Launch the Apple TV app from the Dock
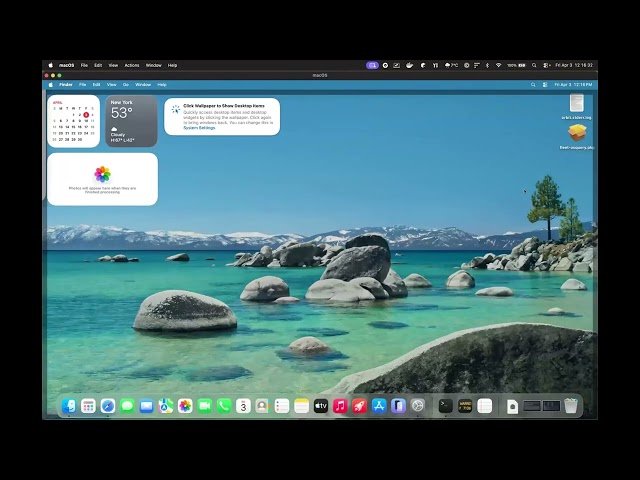Screen dimensions: 640x480 click(321, 406)
